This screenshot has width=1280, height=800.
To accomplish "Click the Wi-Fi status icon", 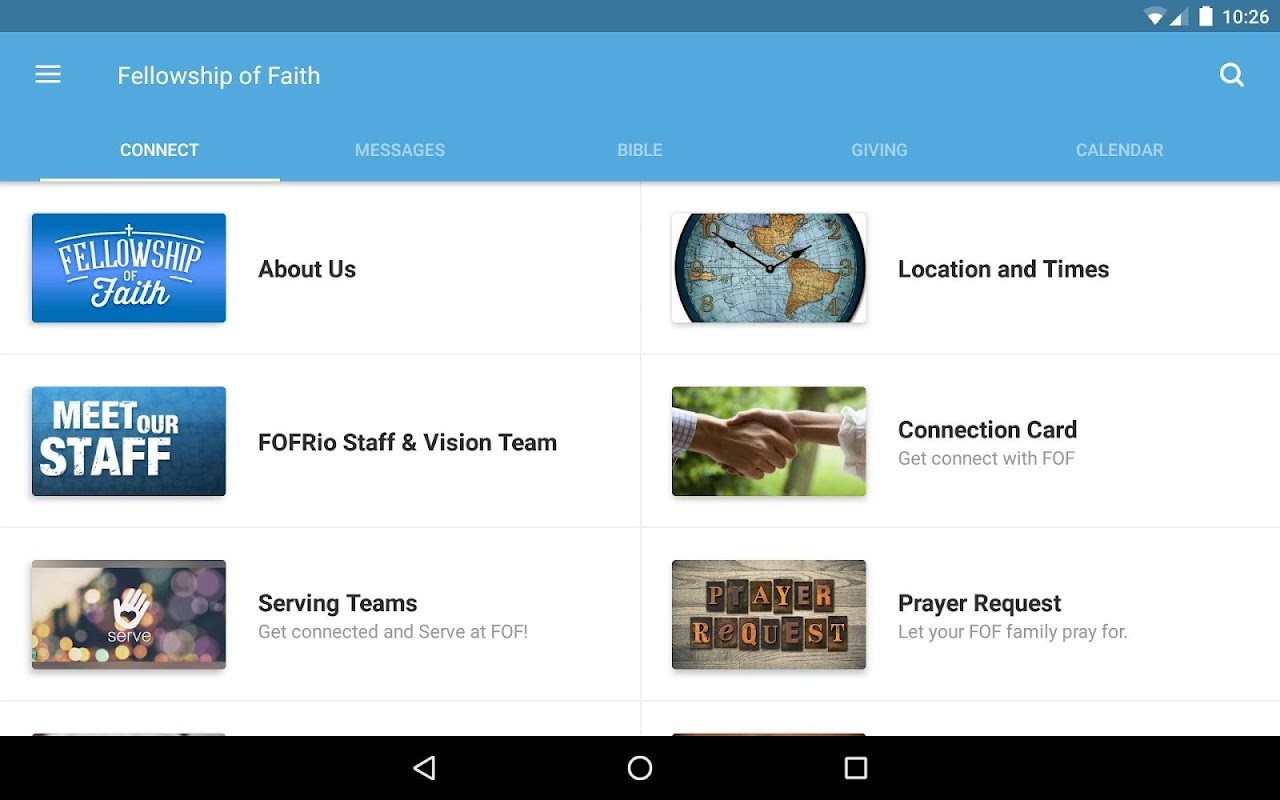I will (1156, 16).
